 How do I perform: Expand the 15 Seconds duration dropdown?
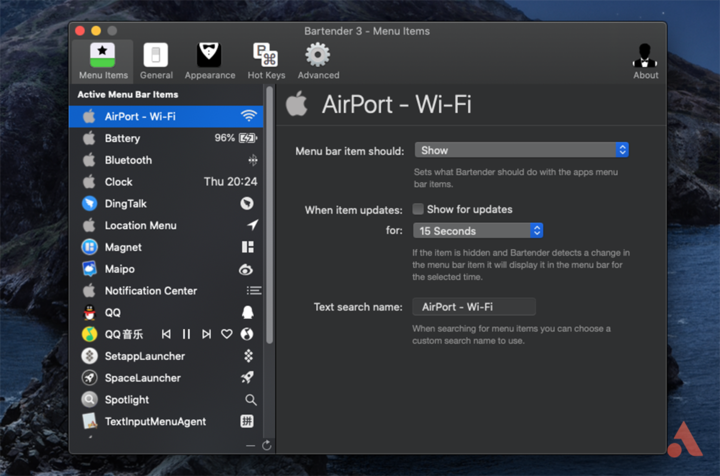coord(478,231)
